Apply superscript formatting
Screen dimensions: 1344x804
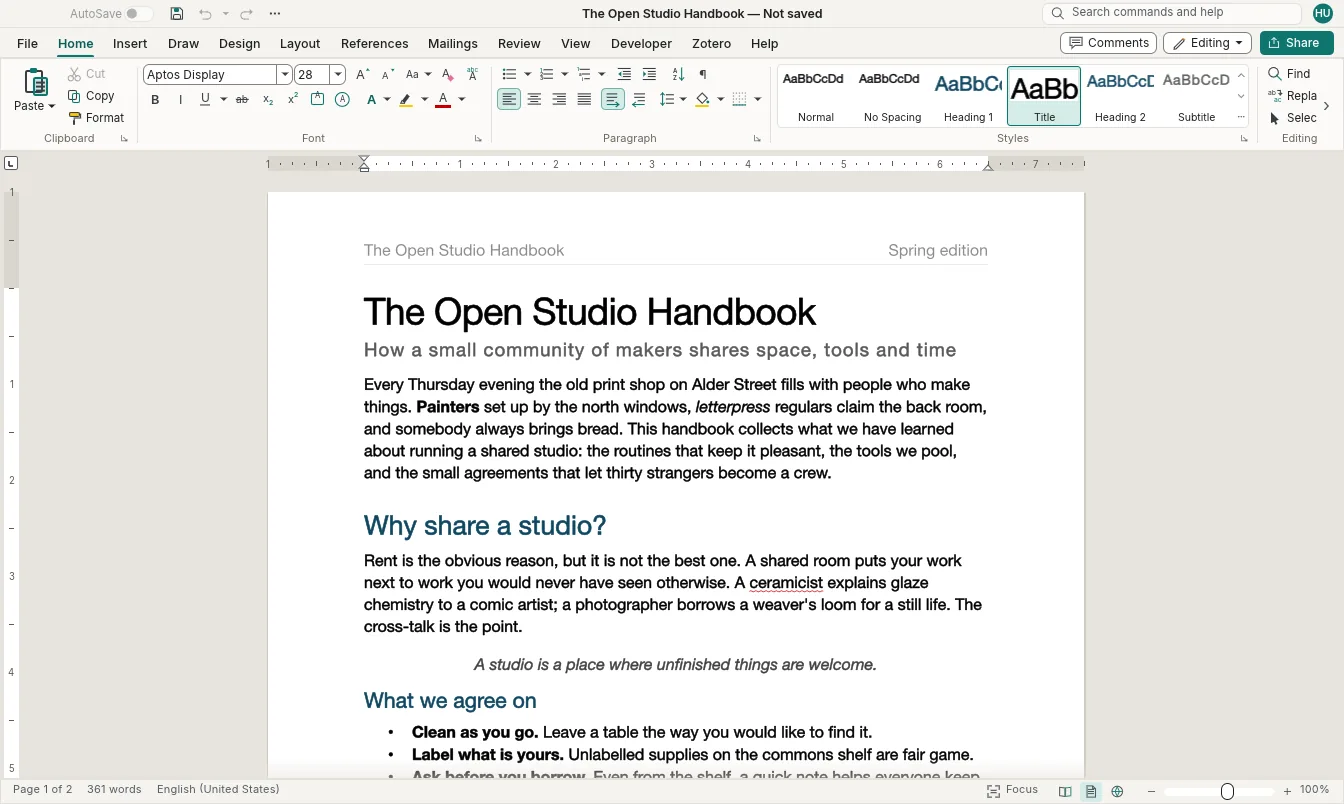[293, 99]
